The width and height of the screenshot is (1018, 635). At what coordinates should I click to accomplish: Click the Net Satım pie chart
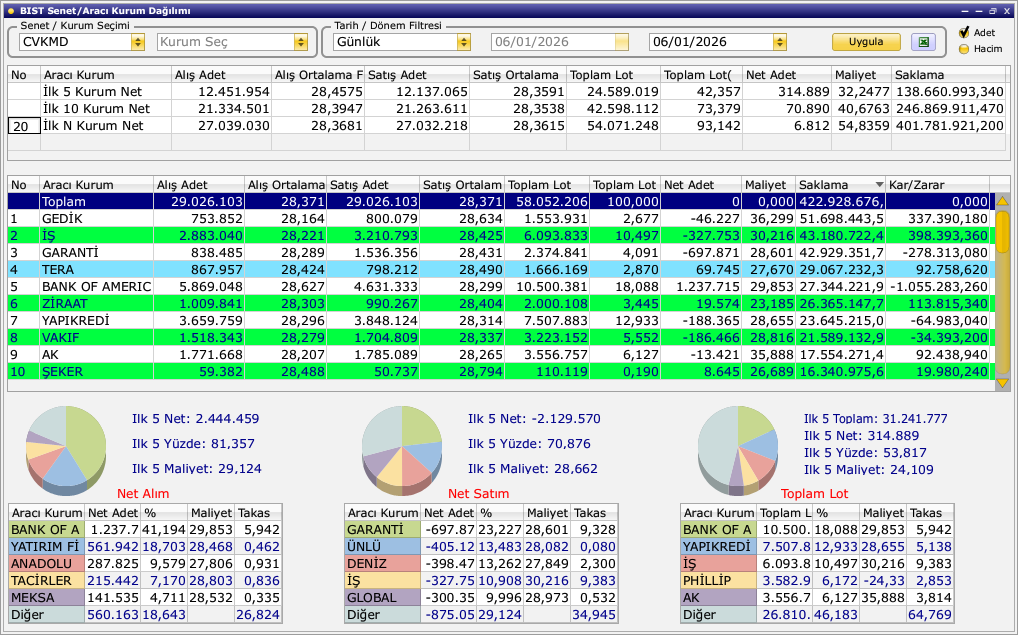pyautogui.click(x=402, y=449)
